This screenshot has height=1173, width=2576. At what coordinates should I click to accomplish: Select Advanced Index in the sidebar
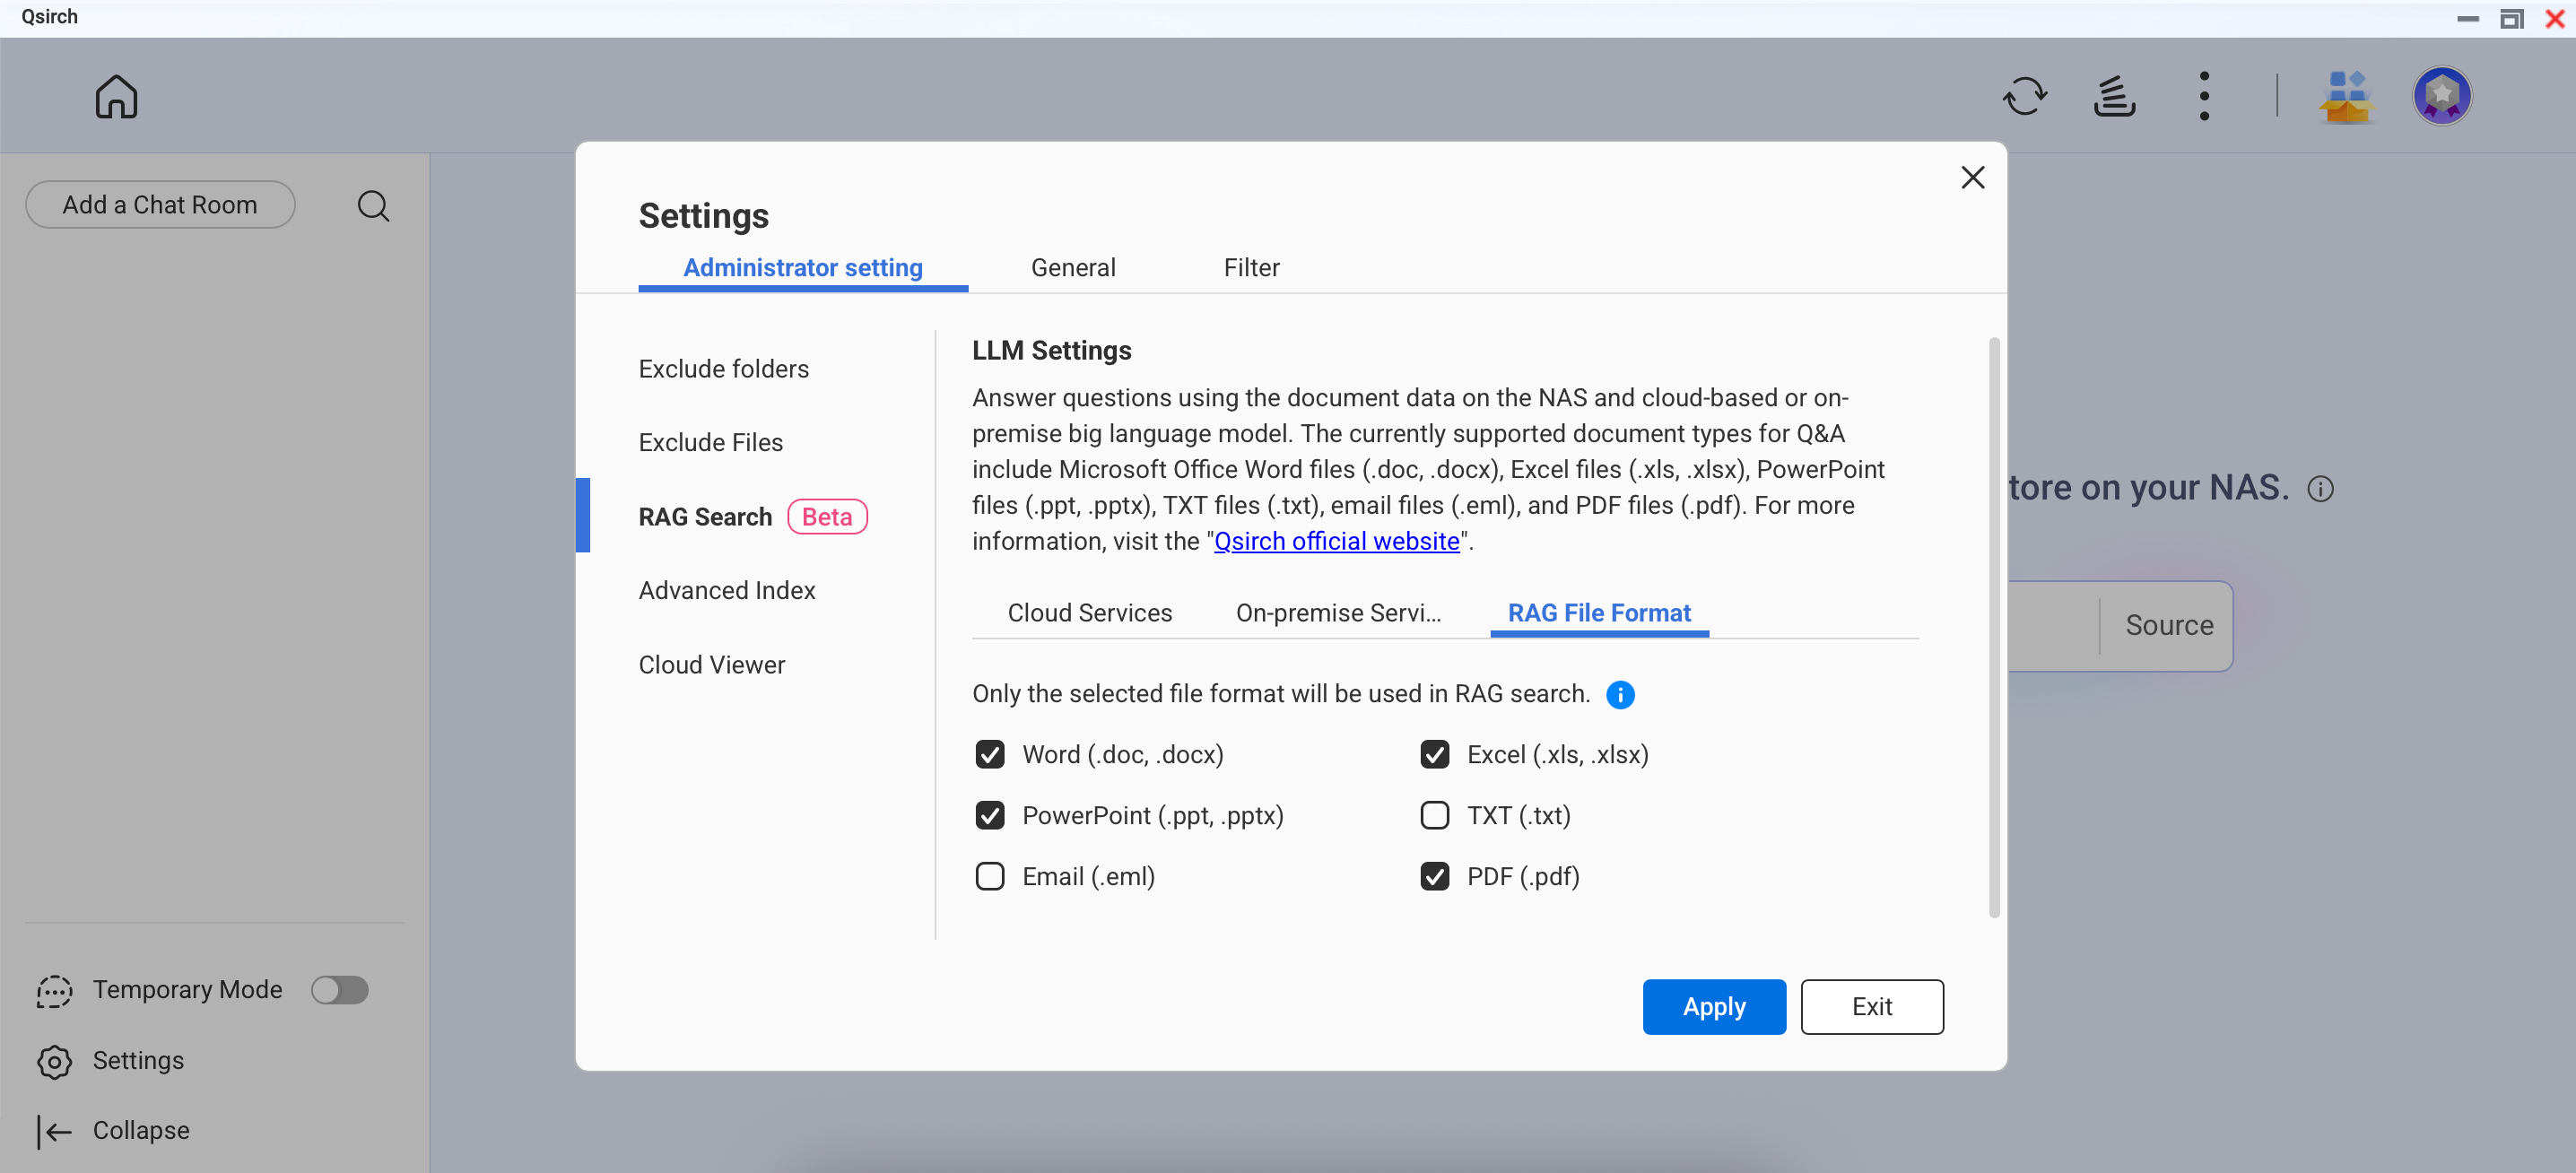click(726, 591)
